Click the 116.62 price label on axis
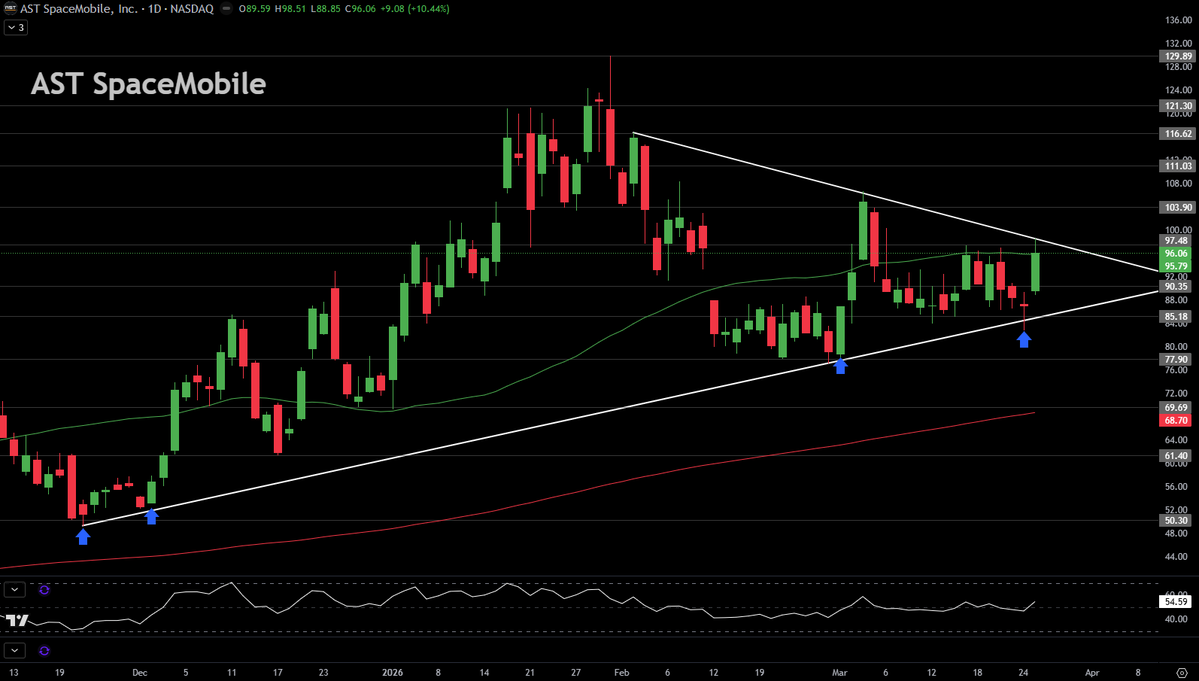 1177,134
